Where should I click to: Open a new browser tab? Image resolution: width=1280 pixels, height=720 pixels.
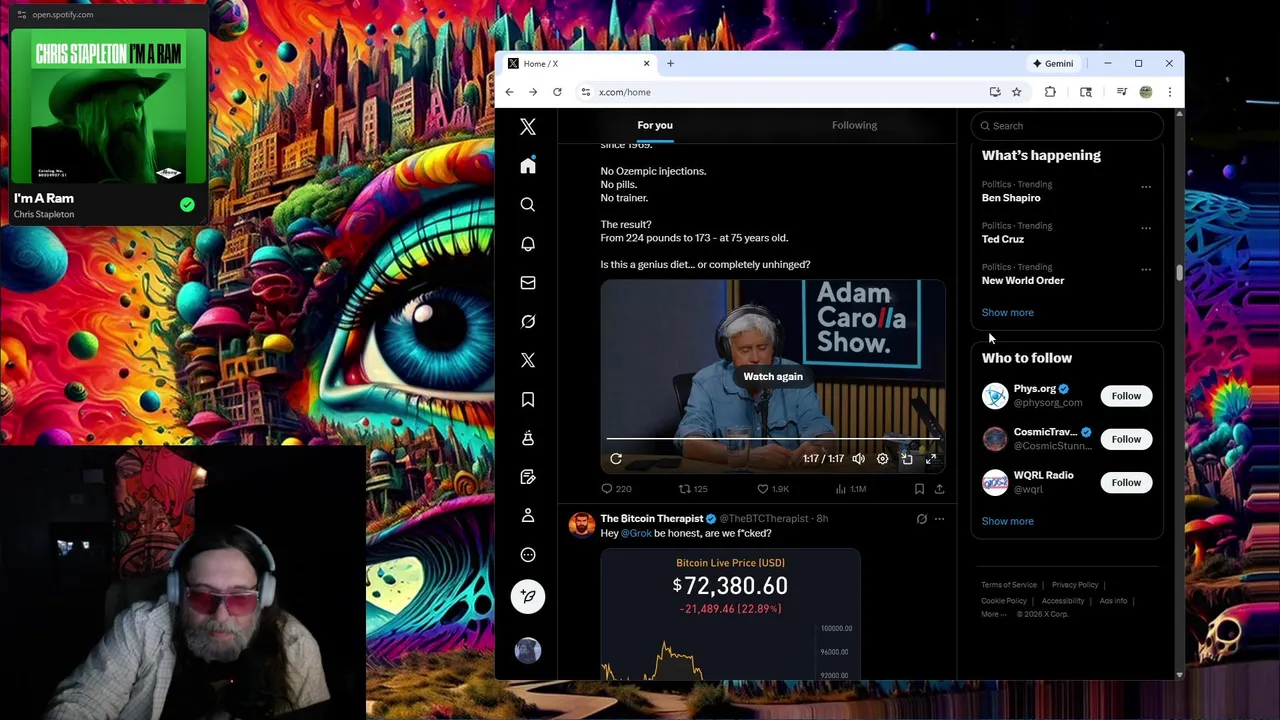[x=670, y=63]
